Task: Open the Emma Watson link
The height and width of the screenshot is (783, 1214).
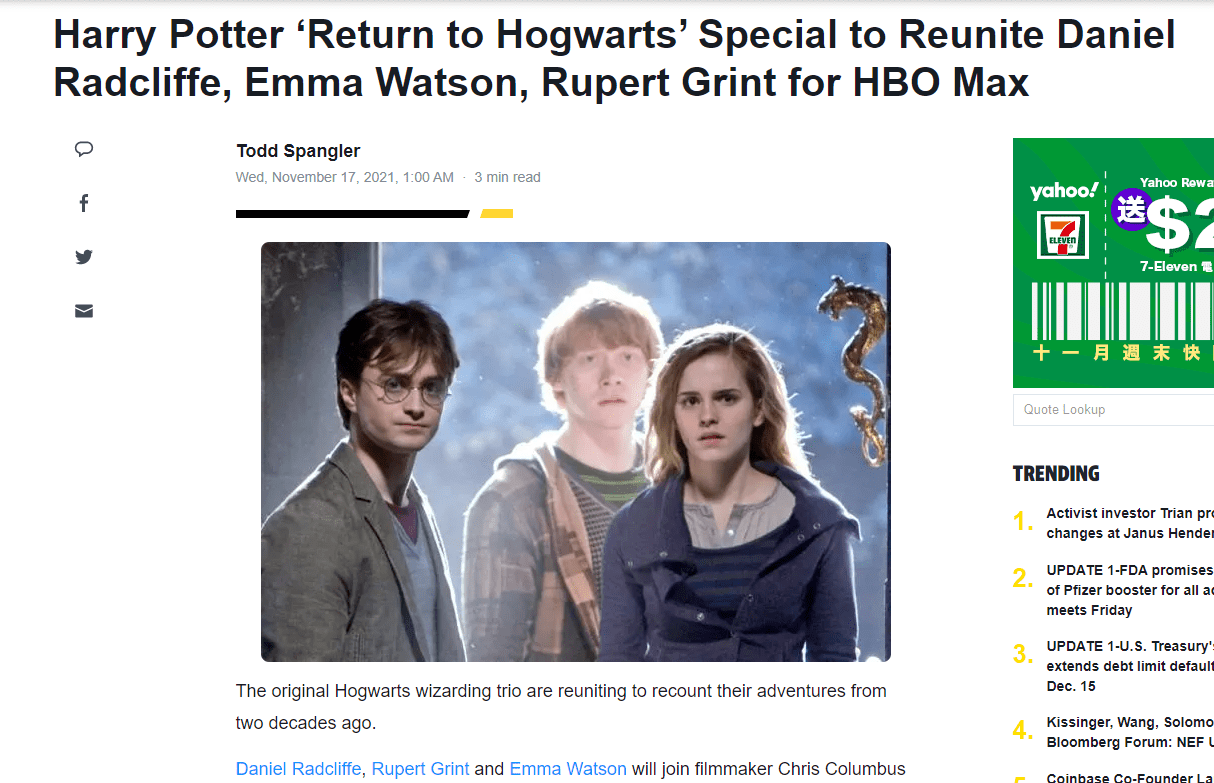Action: (x=568, y=769)
